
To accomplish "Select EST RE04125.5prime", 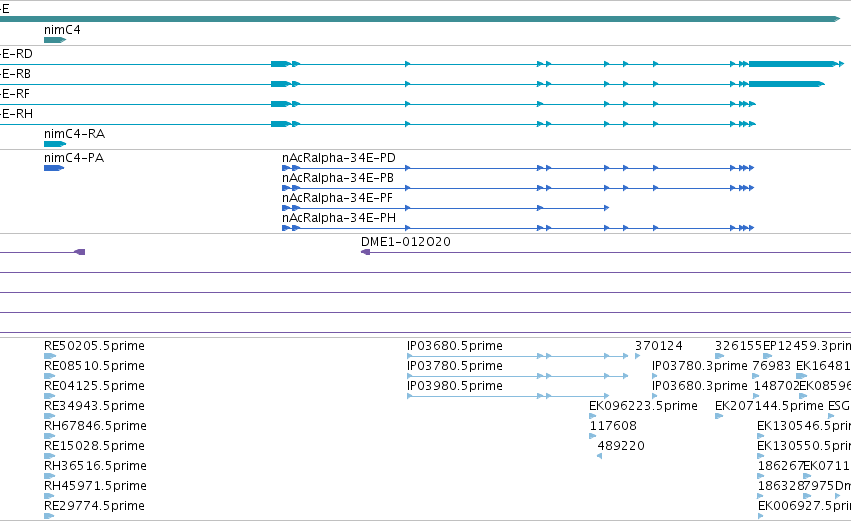I will pos(94,386).
